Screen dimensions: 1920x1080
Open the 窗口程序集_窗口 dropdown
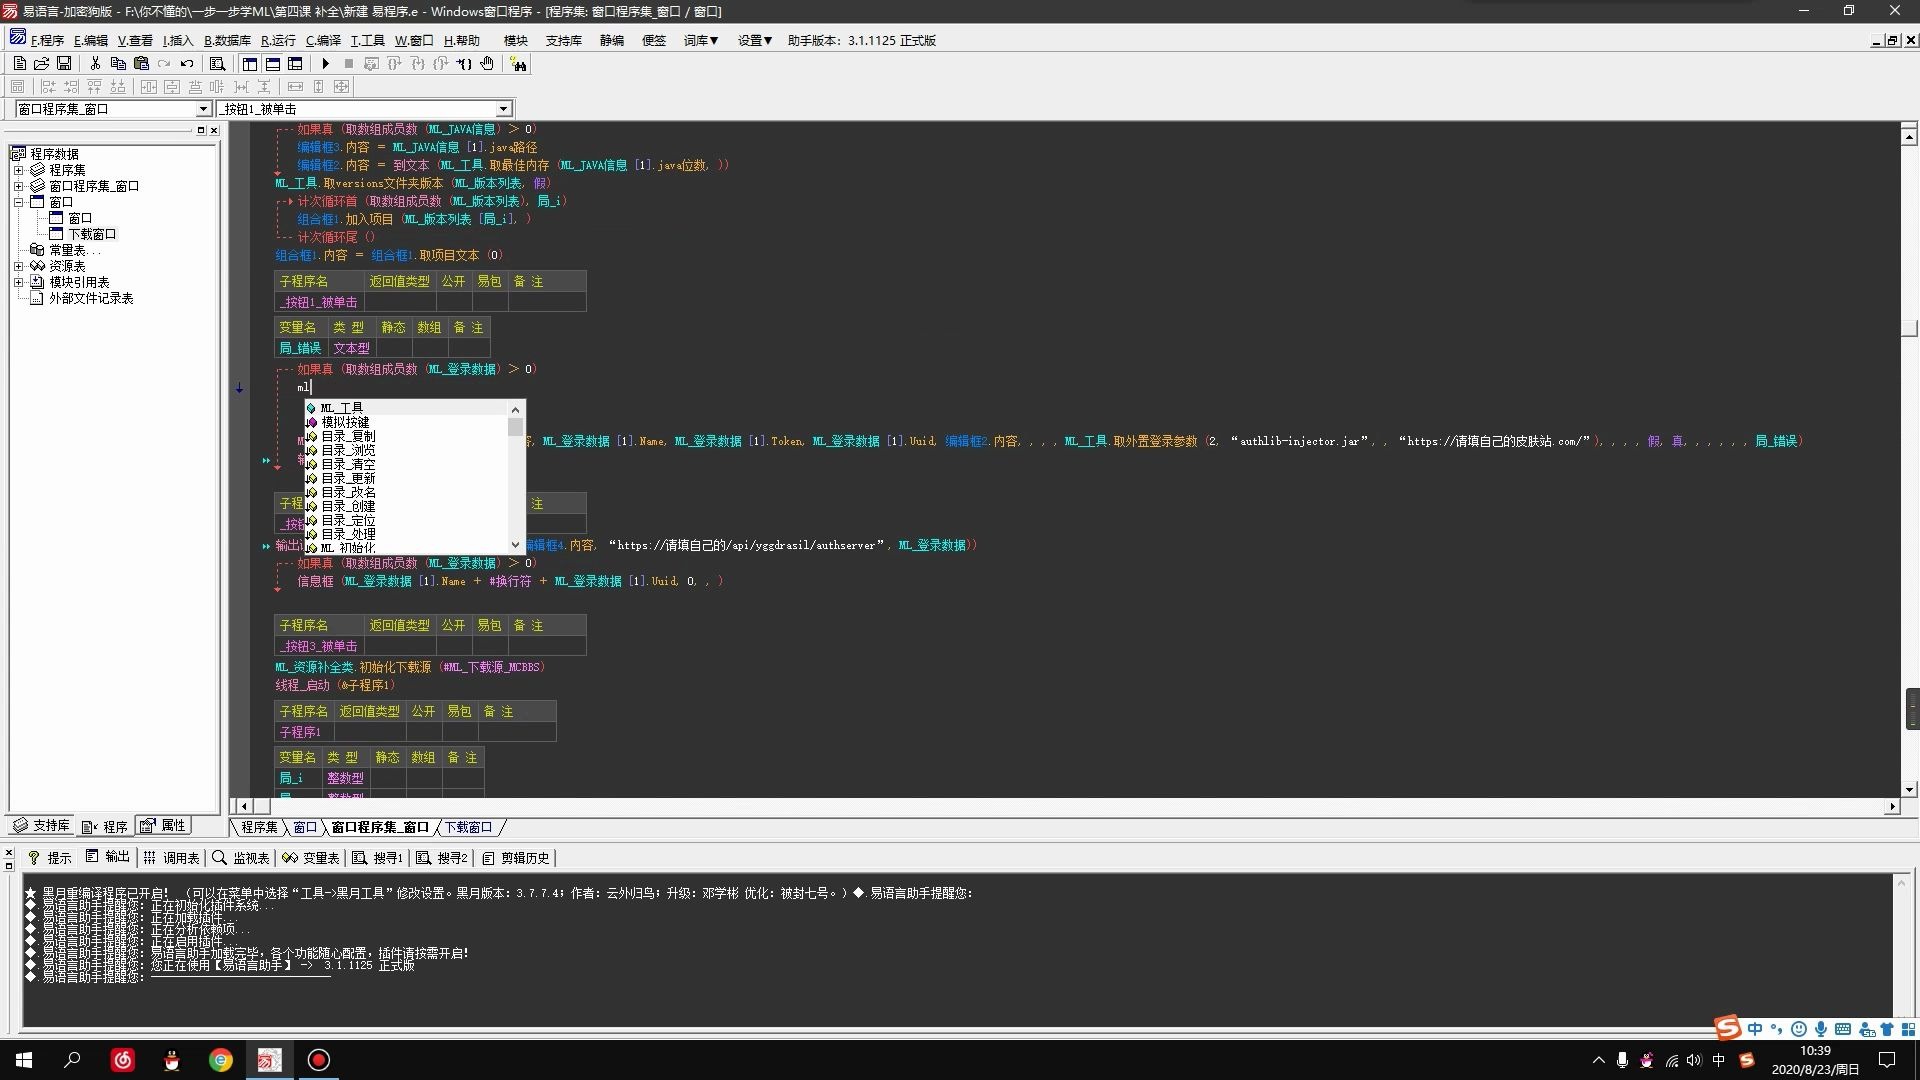[203, 108]
